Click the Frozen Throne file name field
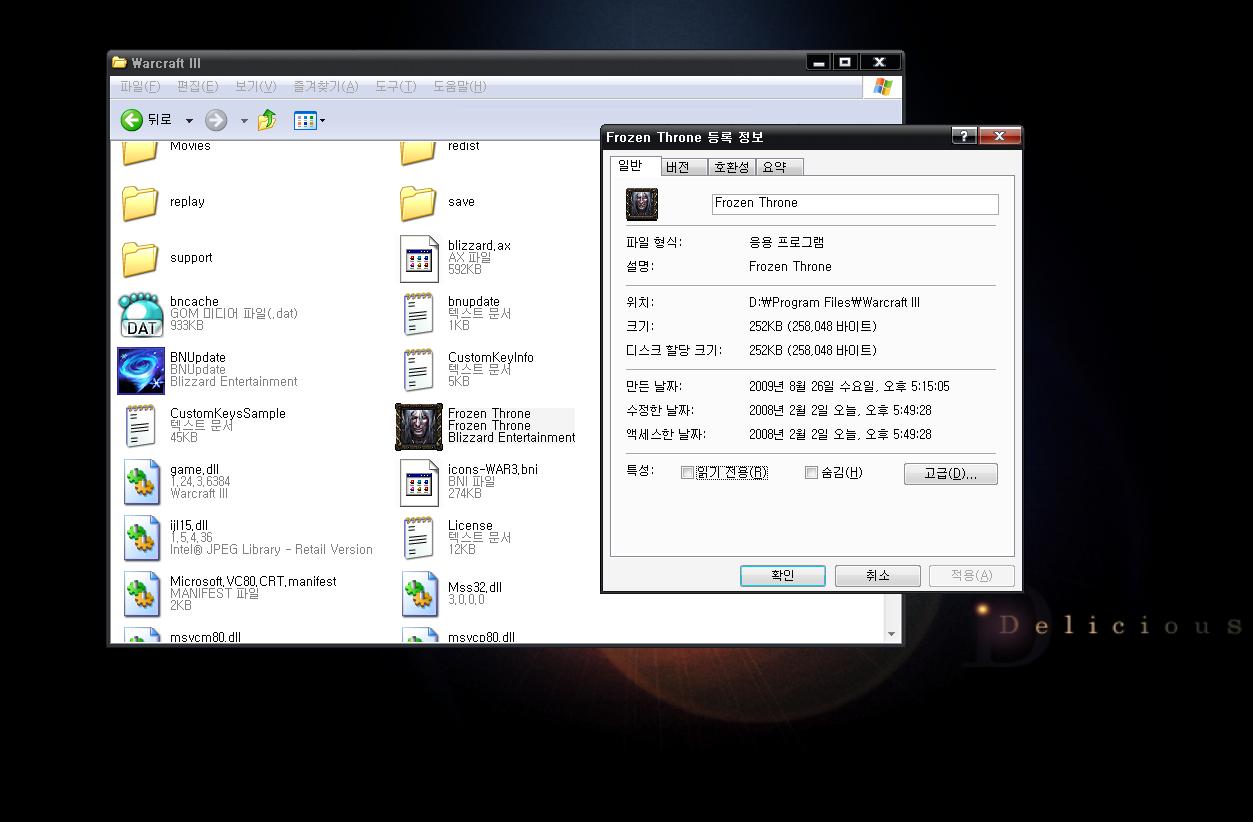 tap(855, 204)
